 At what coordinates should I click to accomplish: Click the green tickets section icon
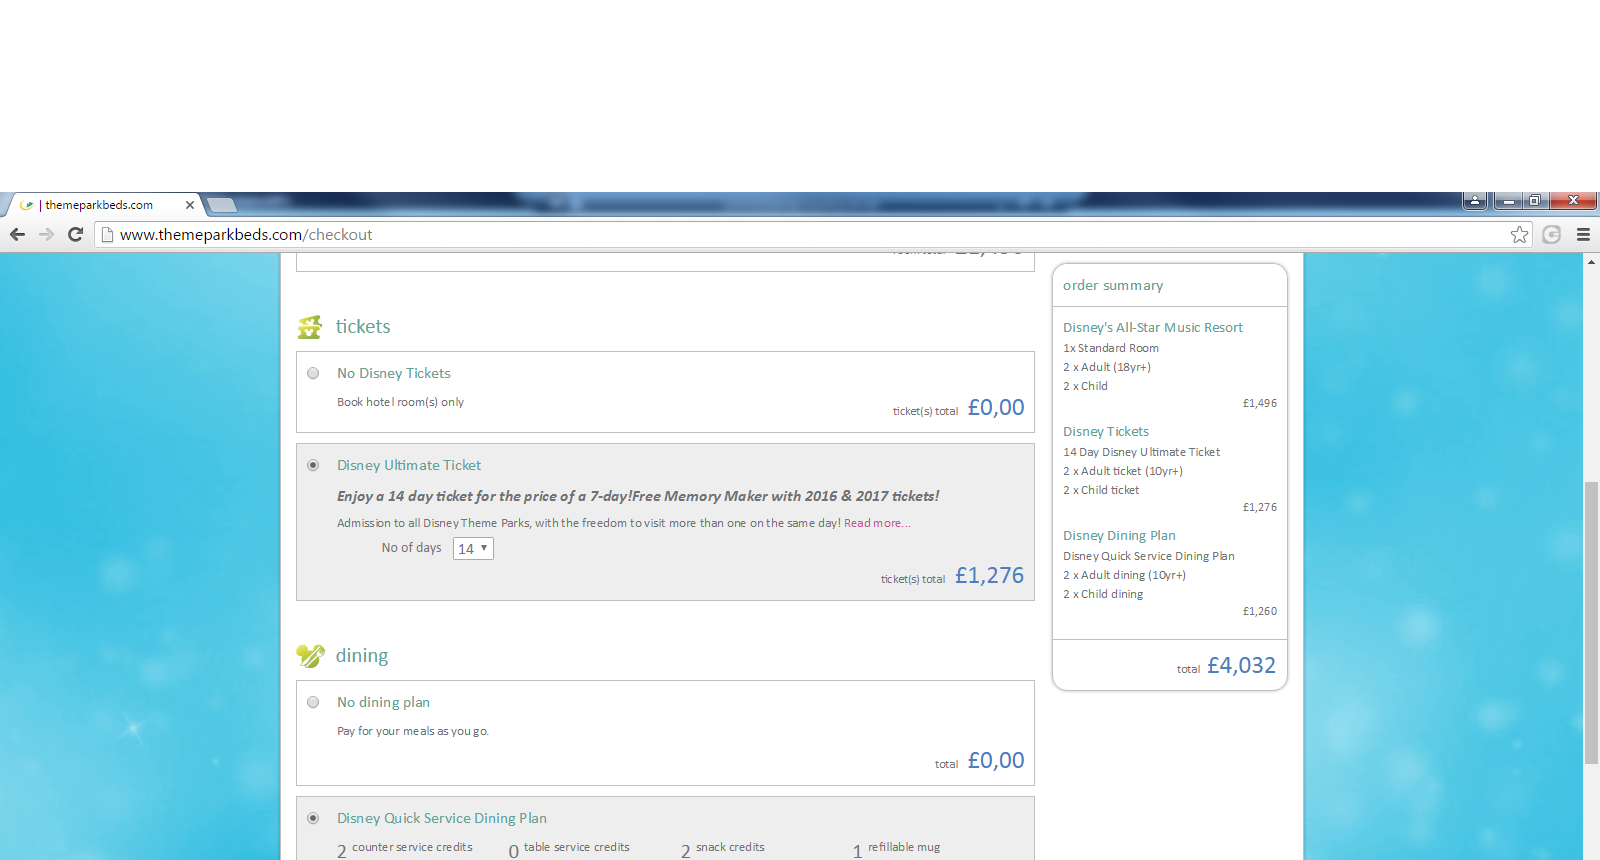[310, 327]
